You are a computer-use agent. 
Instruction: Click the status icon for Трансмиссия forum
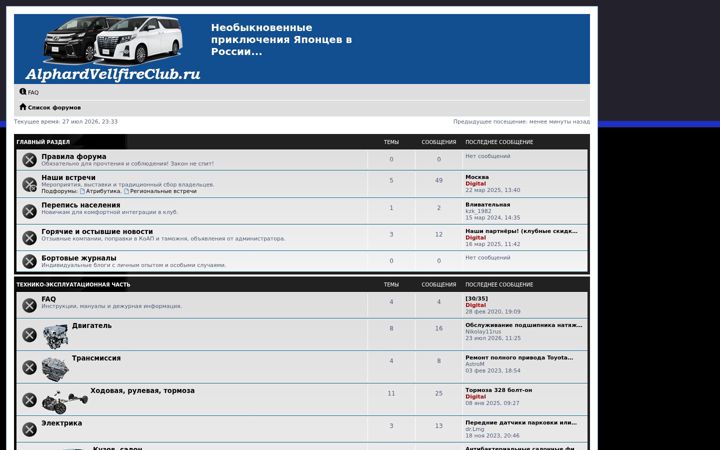29,367
